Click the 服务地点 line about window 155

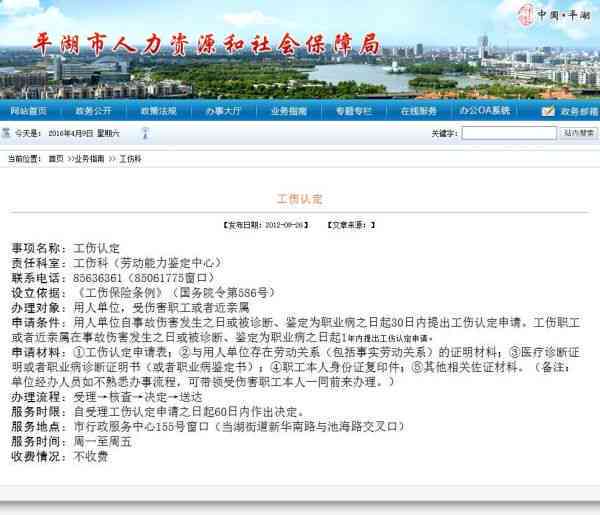[208, 427]
